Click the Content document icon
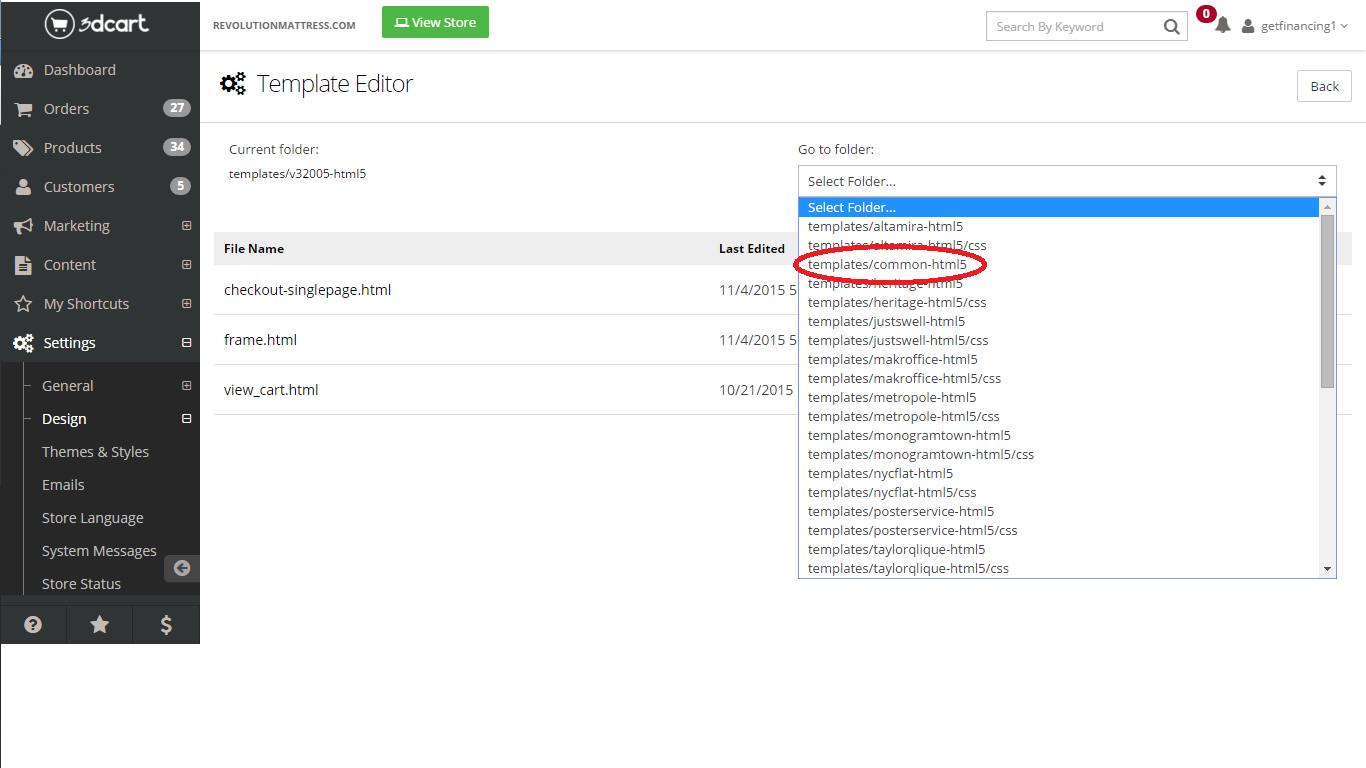Viewport: 1366px width, 768px height. click(23, 265)
